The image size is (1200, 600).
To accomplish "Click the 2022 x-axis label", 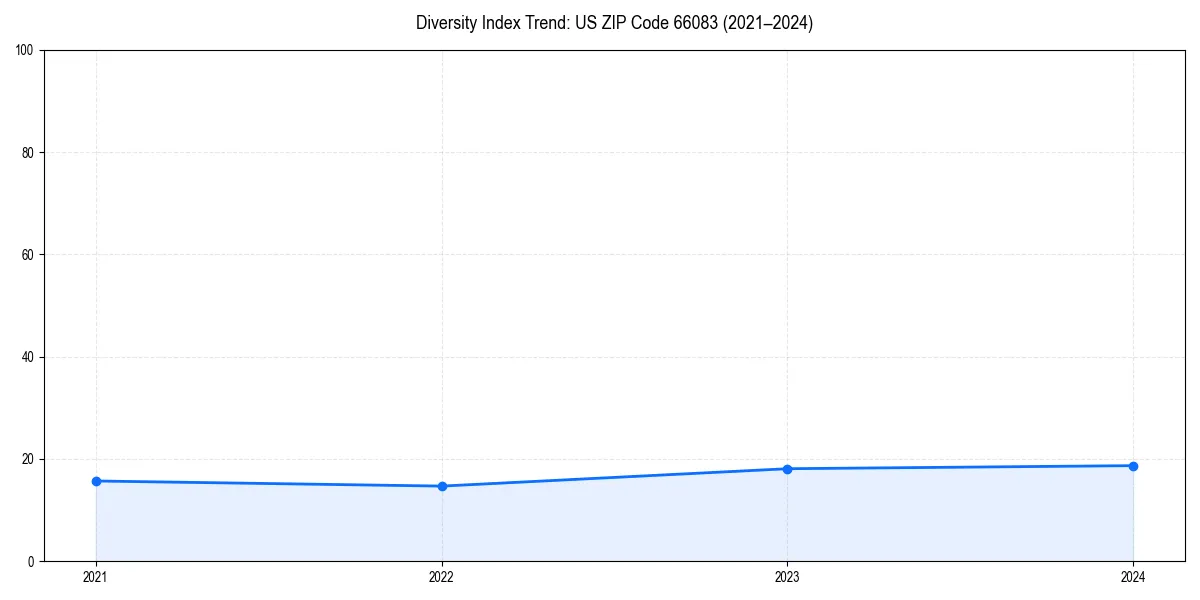I will tap(442, 576).
